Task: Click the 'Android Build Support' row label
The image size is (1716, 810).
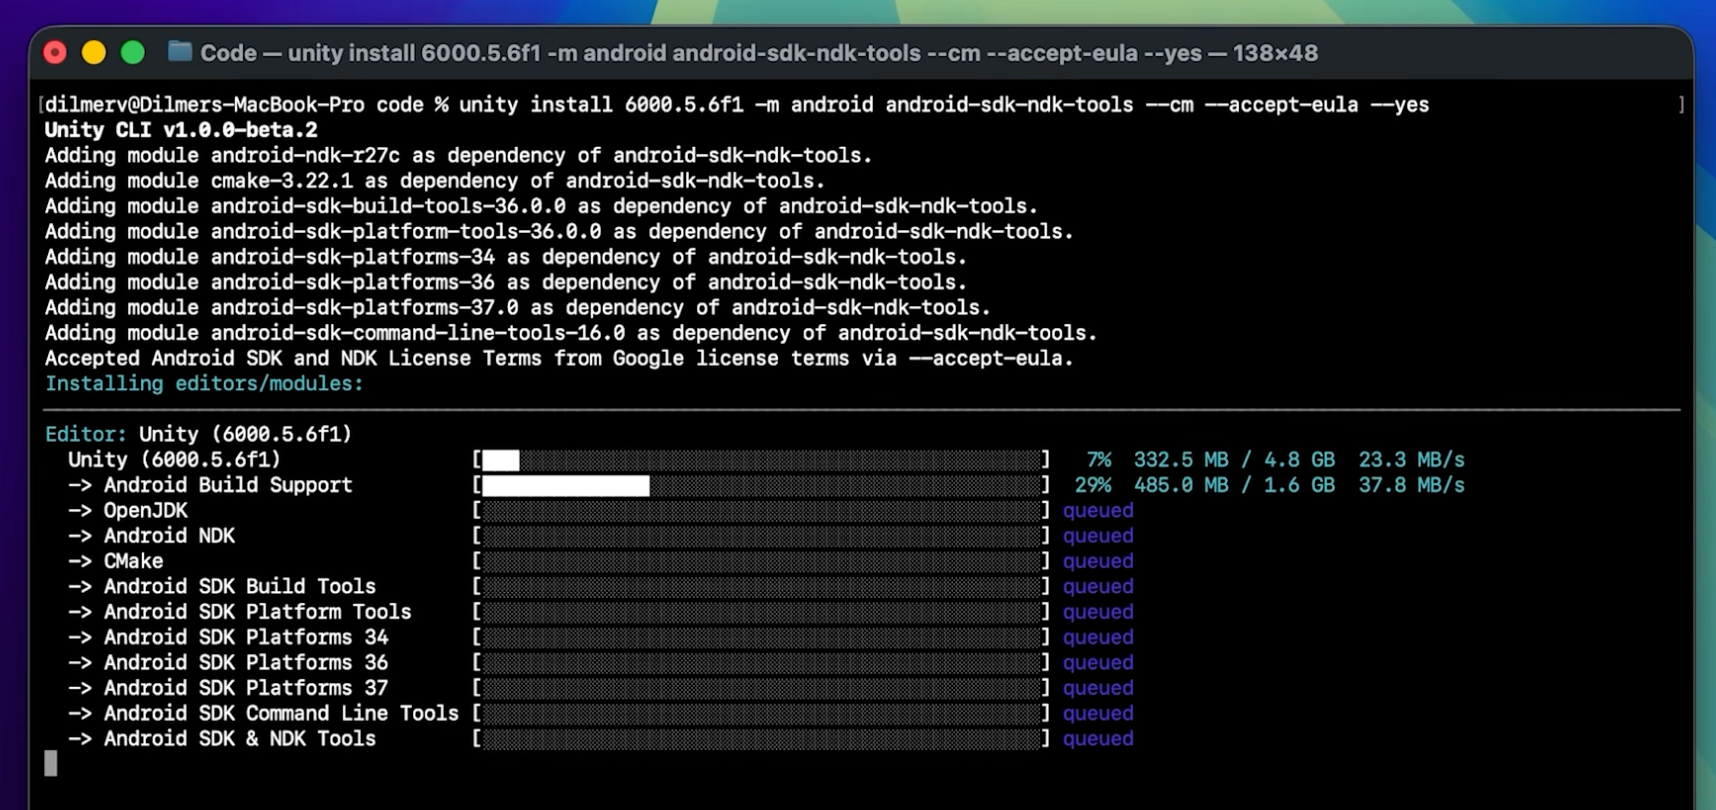Action: click(228, 485)
